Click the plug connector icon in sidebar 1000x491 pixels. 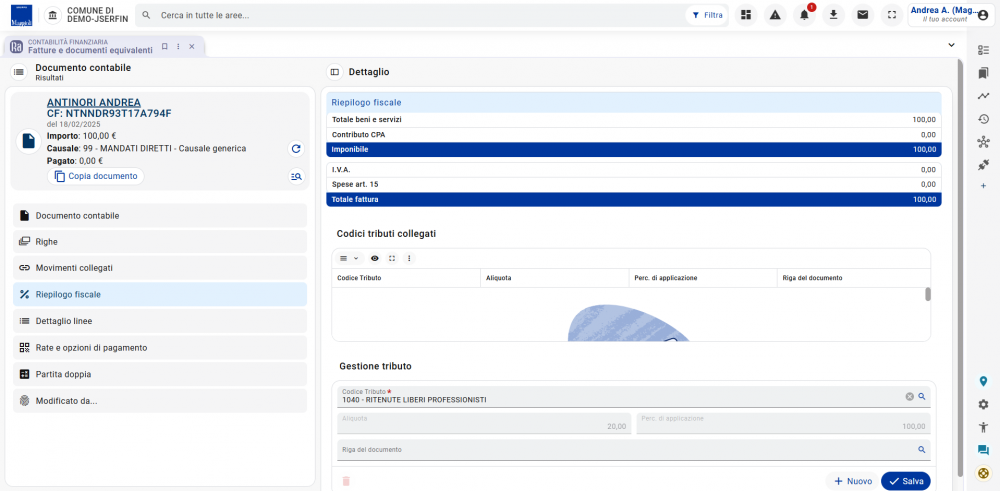pyautogui.click(x=983, y=165)
